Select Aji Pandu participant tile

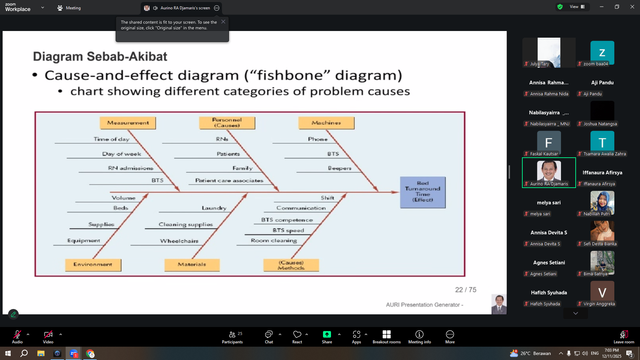[x=602, y=82]
